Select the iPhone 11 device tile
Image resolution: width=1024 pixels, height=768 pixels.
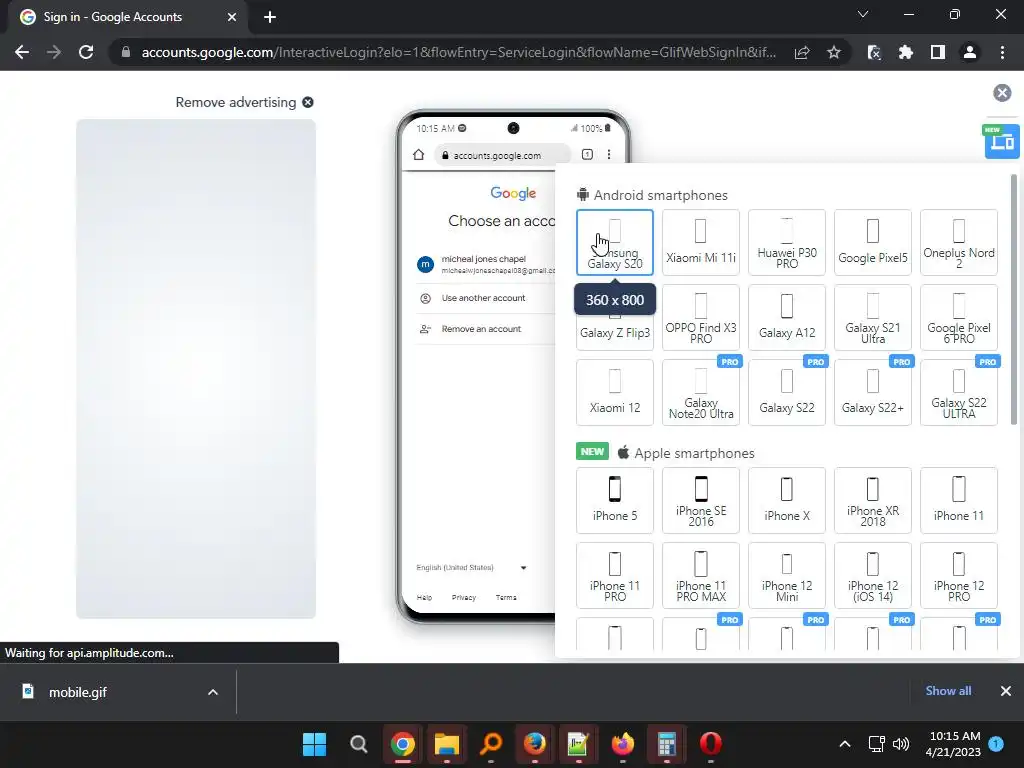tap(959, 500)
